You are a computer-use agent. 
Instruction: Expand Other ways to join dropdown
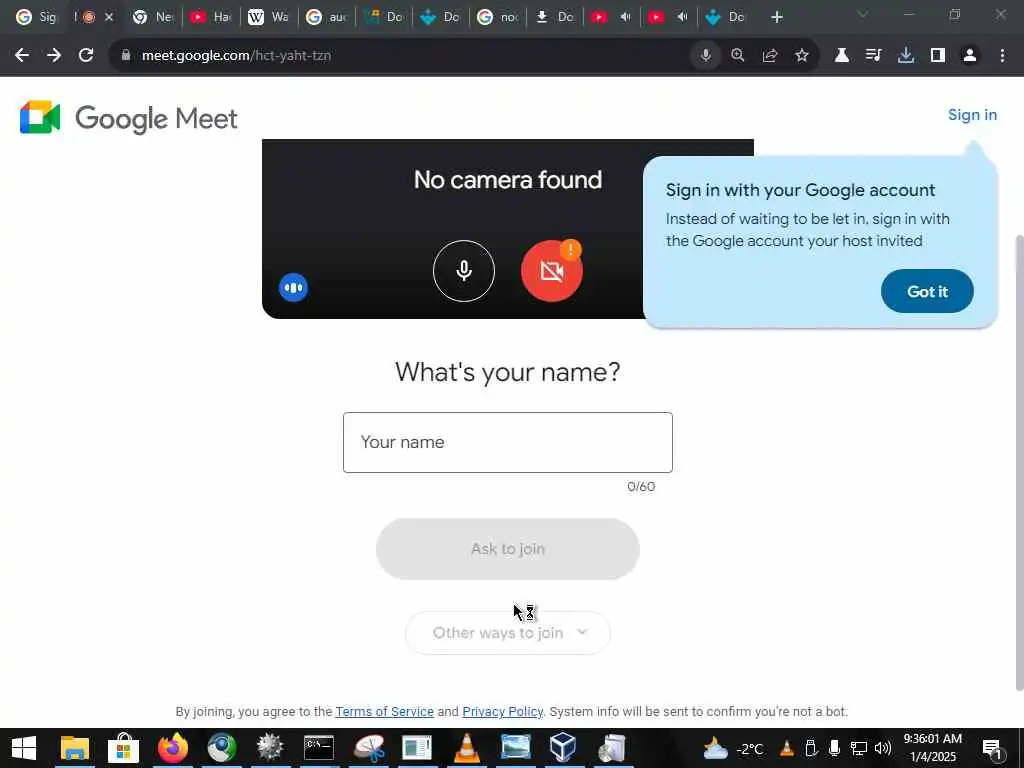point(507,633)
